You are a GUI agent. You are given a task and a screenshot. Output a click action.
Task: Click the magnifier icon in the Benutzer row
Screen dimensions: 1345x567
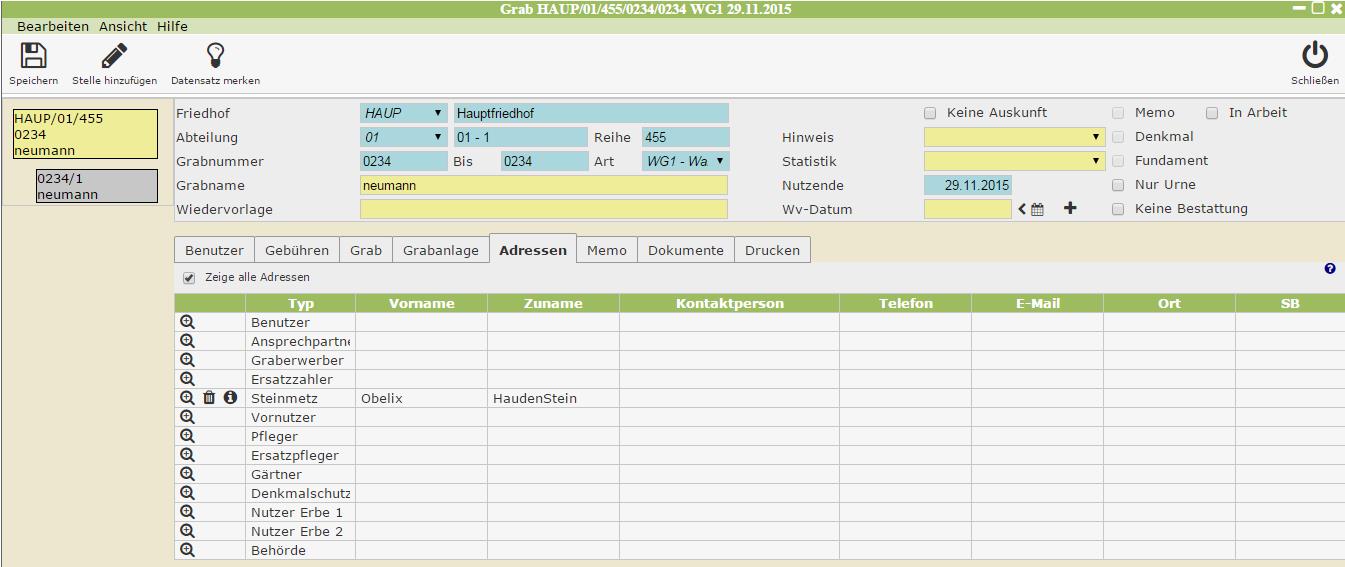pos(187,322)
